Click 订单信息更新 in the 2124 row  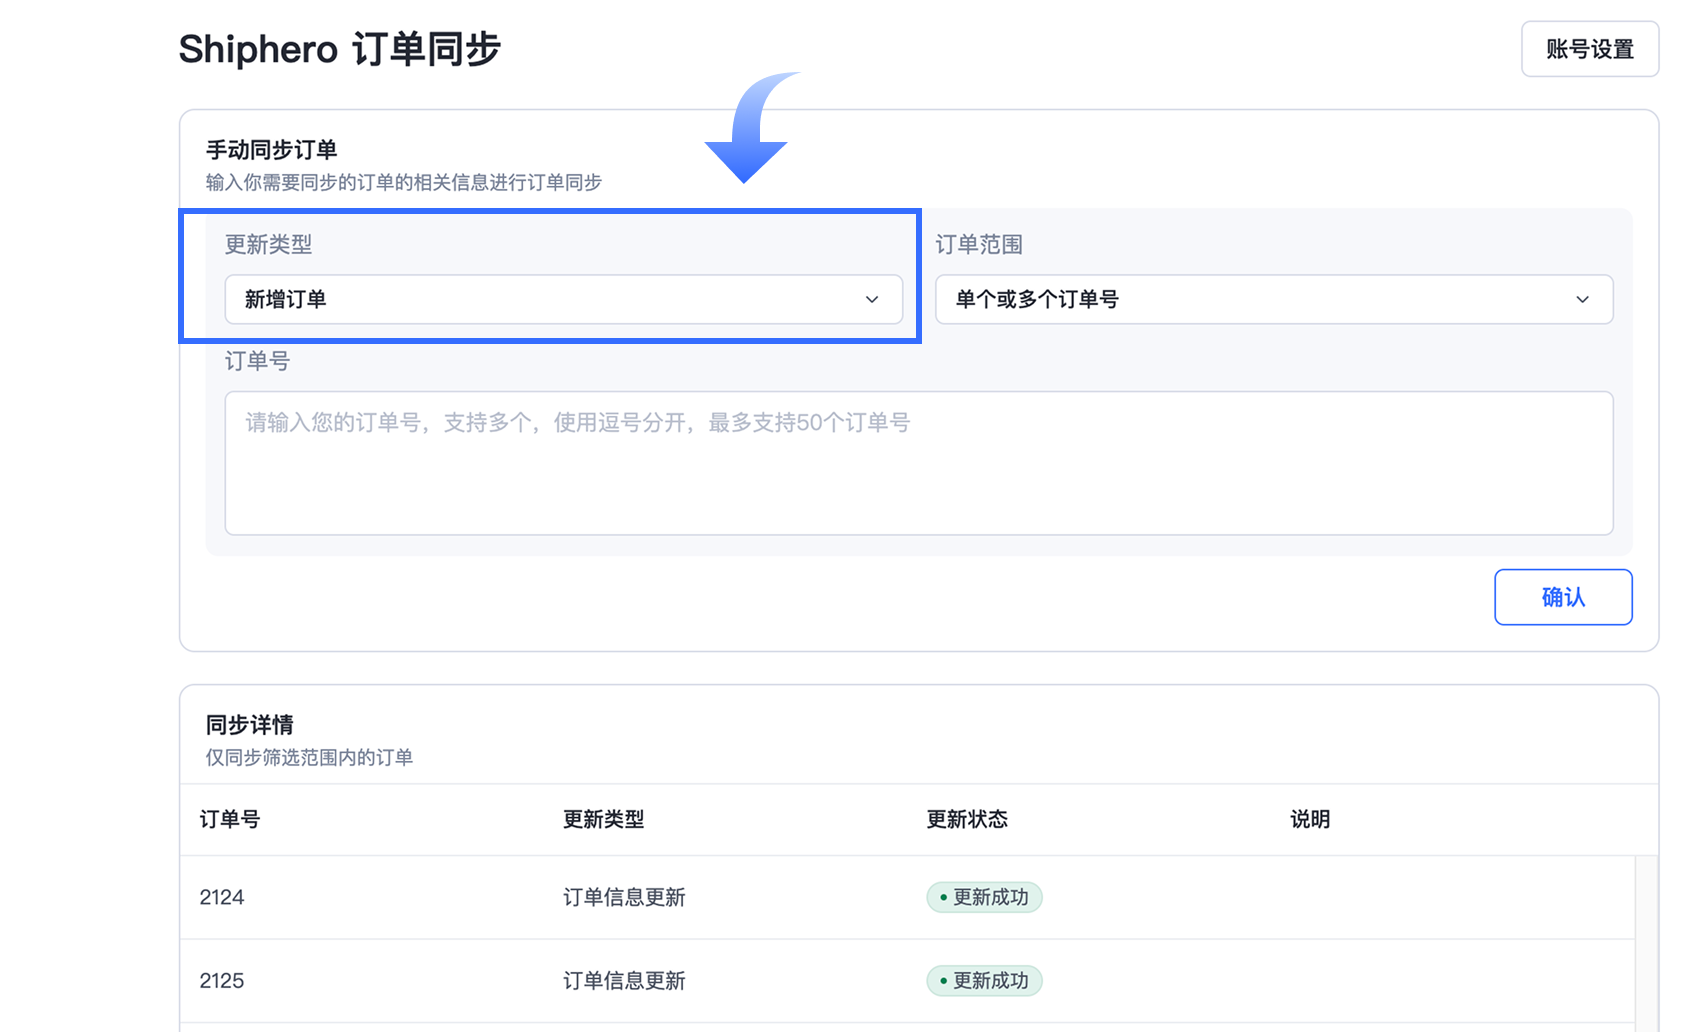click(624, 897)
